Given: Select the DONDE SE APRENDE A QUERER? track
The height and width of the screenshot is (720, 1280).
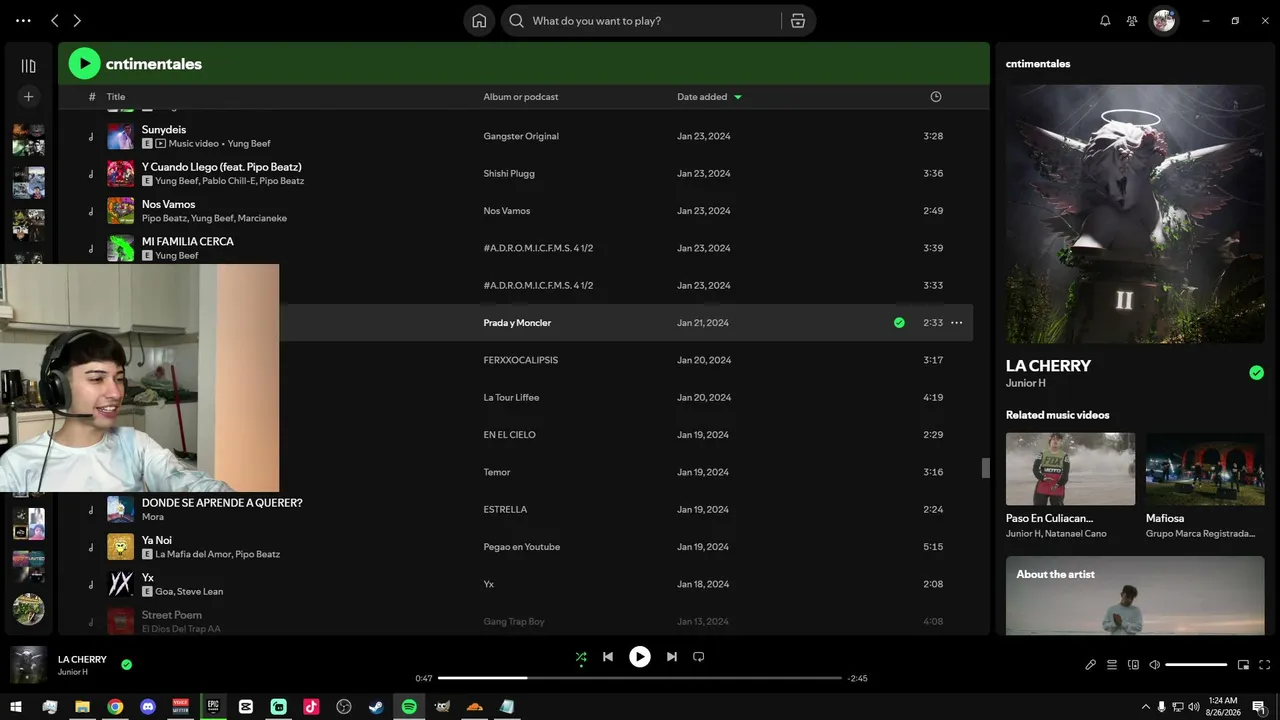Looking at the screenshot, I should click(222, 503).
